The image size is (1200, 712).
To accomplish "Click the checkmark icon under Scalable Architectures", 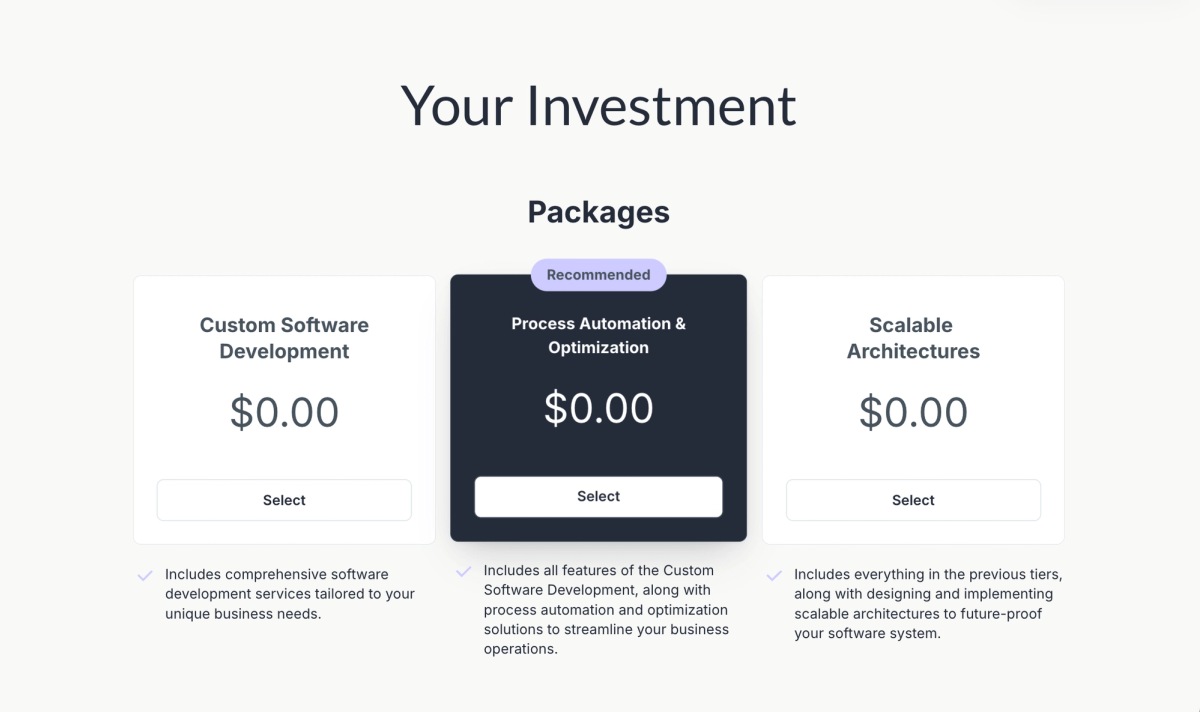I will (774, 575).
